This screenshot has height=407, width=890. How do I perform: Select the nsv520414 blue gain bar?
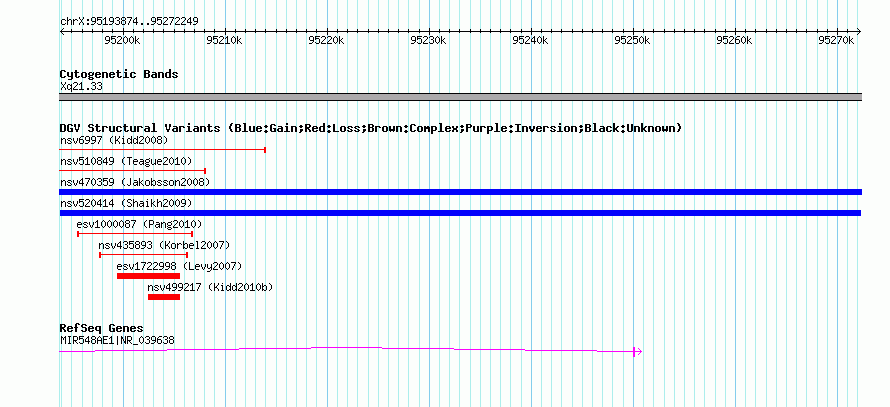coord(460,213)
